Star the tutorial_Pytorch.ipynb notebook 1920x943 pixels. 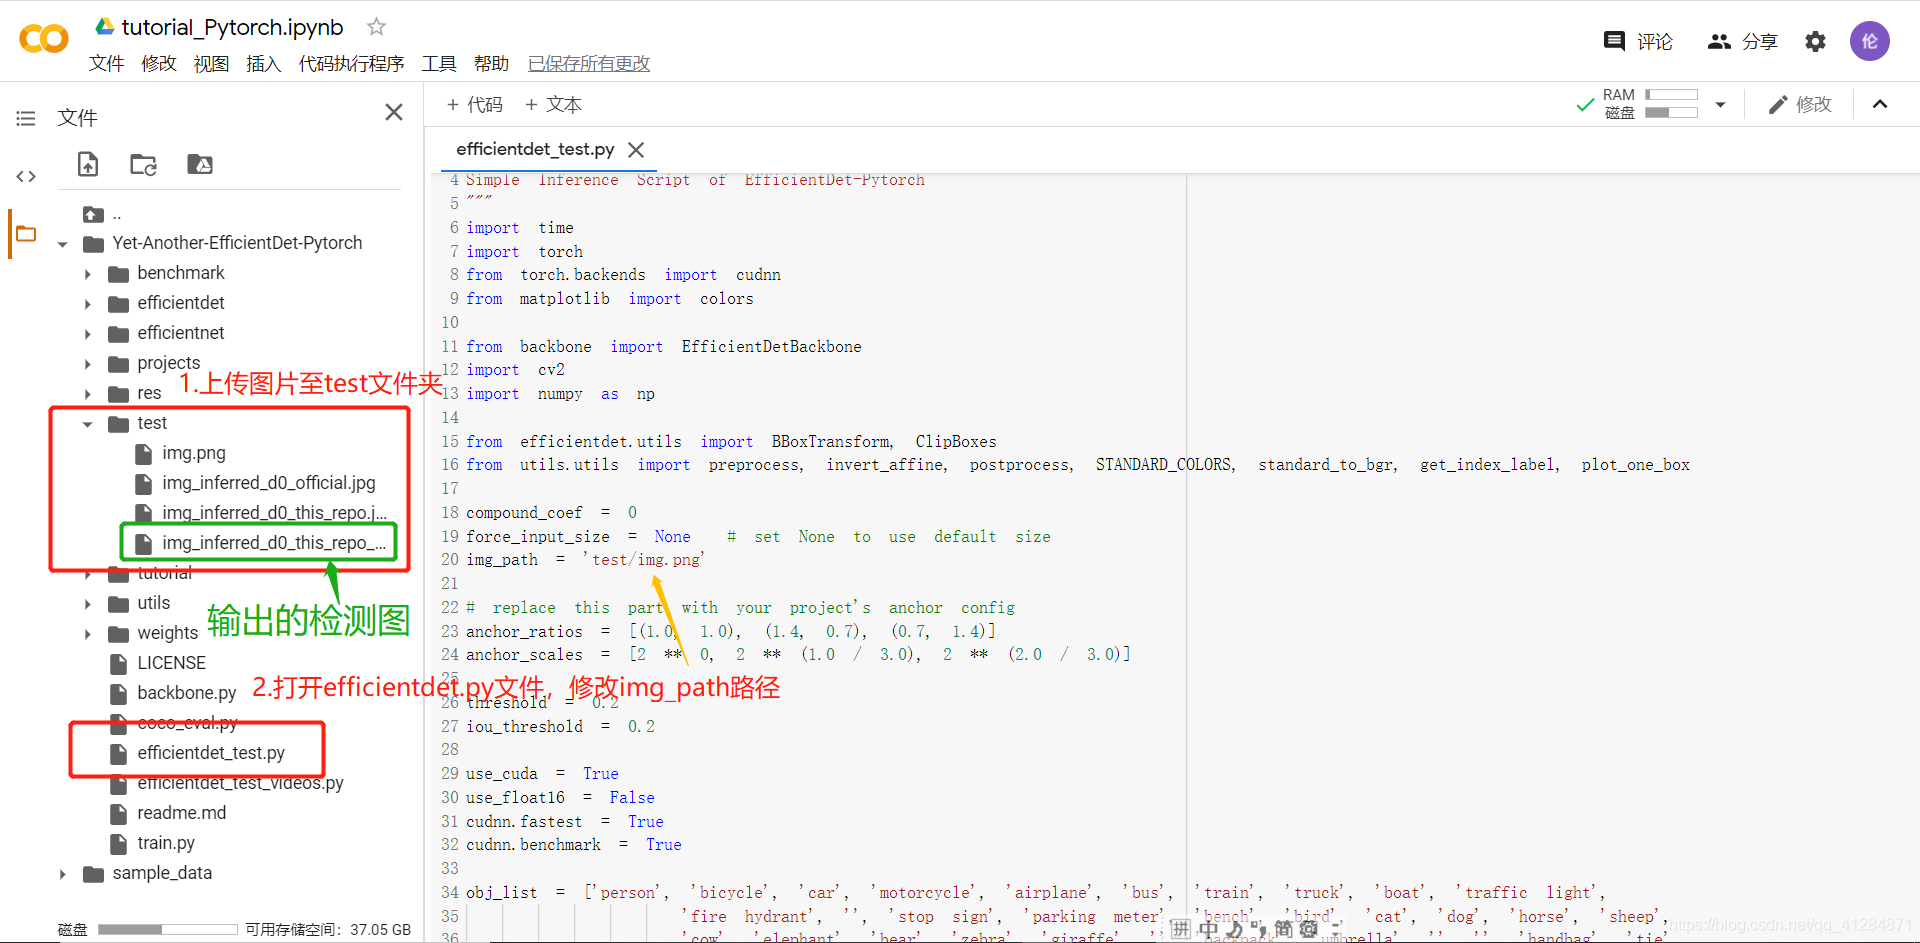[x=376, y=27]
